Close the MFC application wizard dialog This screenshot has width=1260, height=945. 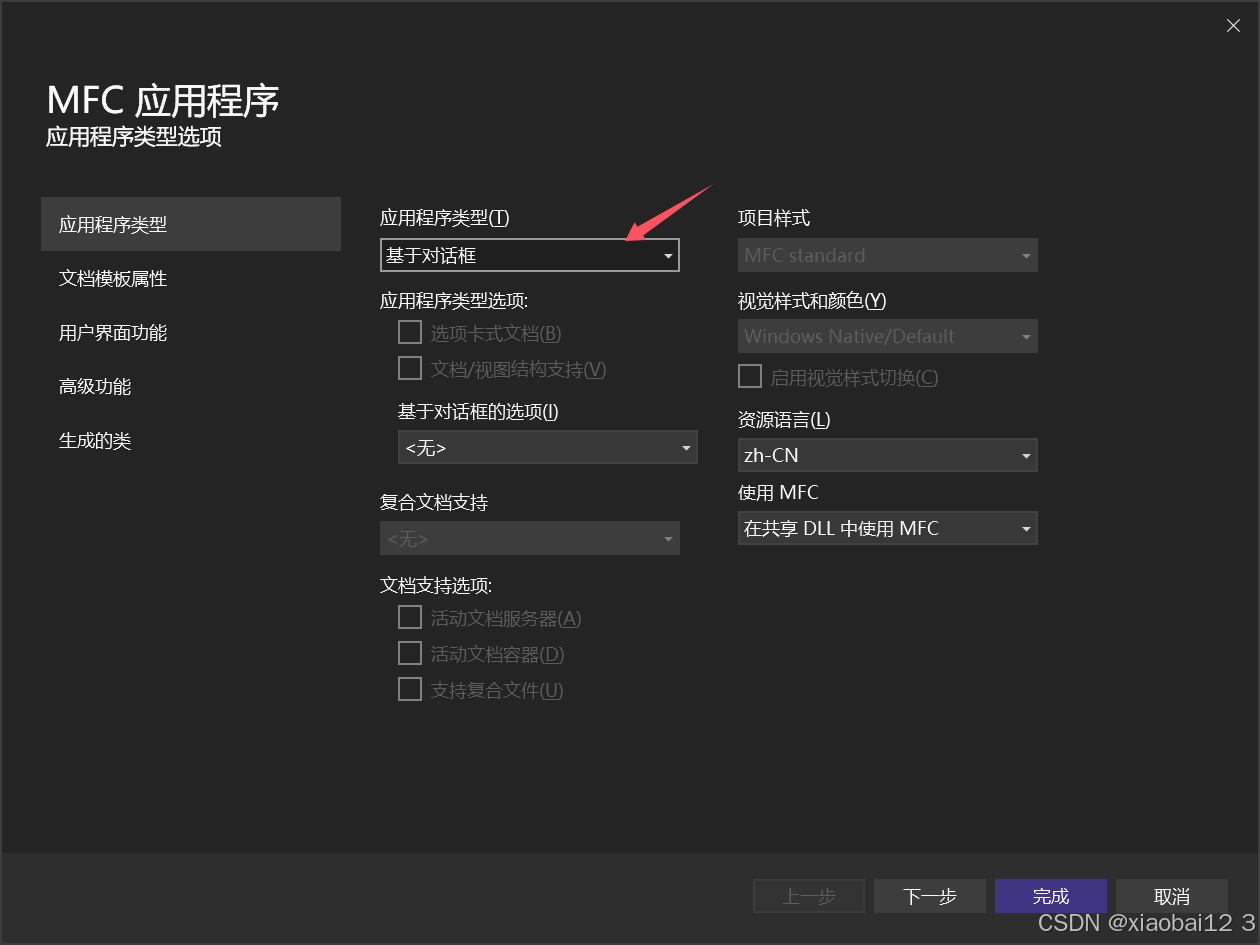1233,26
